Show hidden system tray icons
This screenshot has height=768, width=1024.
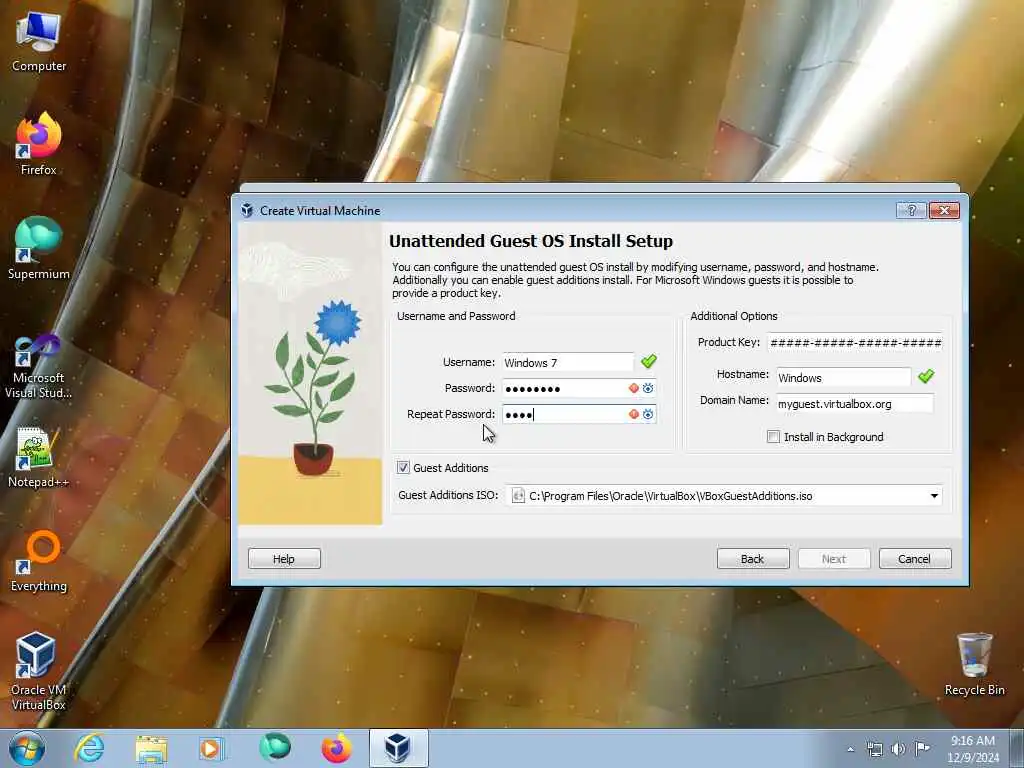point(850,749)
